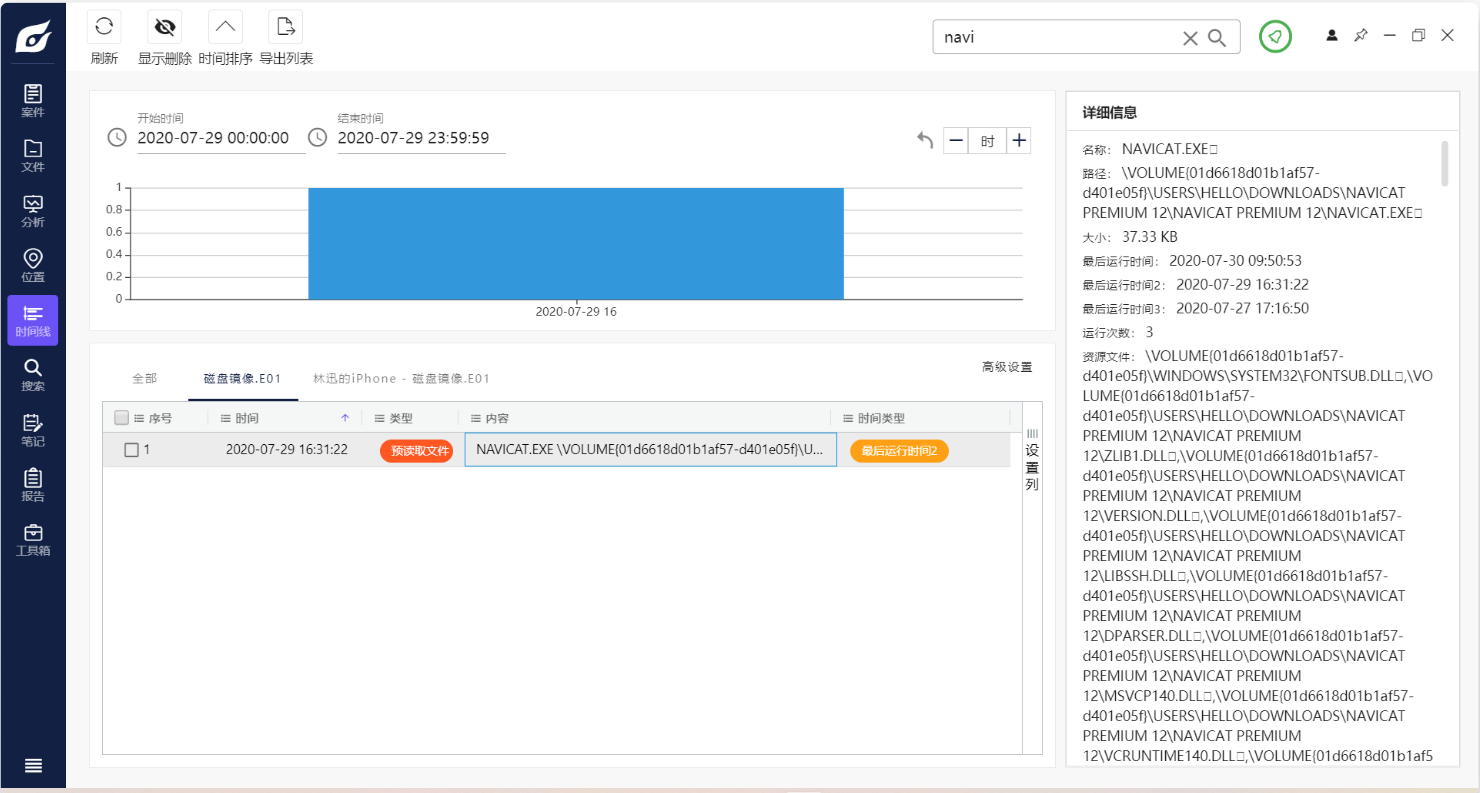Click the 时 hour unit box
Viewport: 1480px width, 793px height.
[987, 141]
